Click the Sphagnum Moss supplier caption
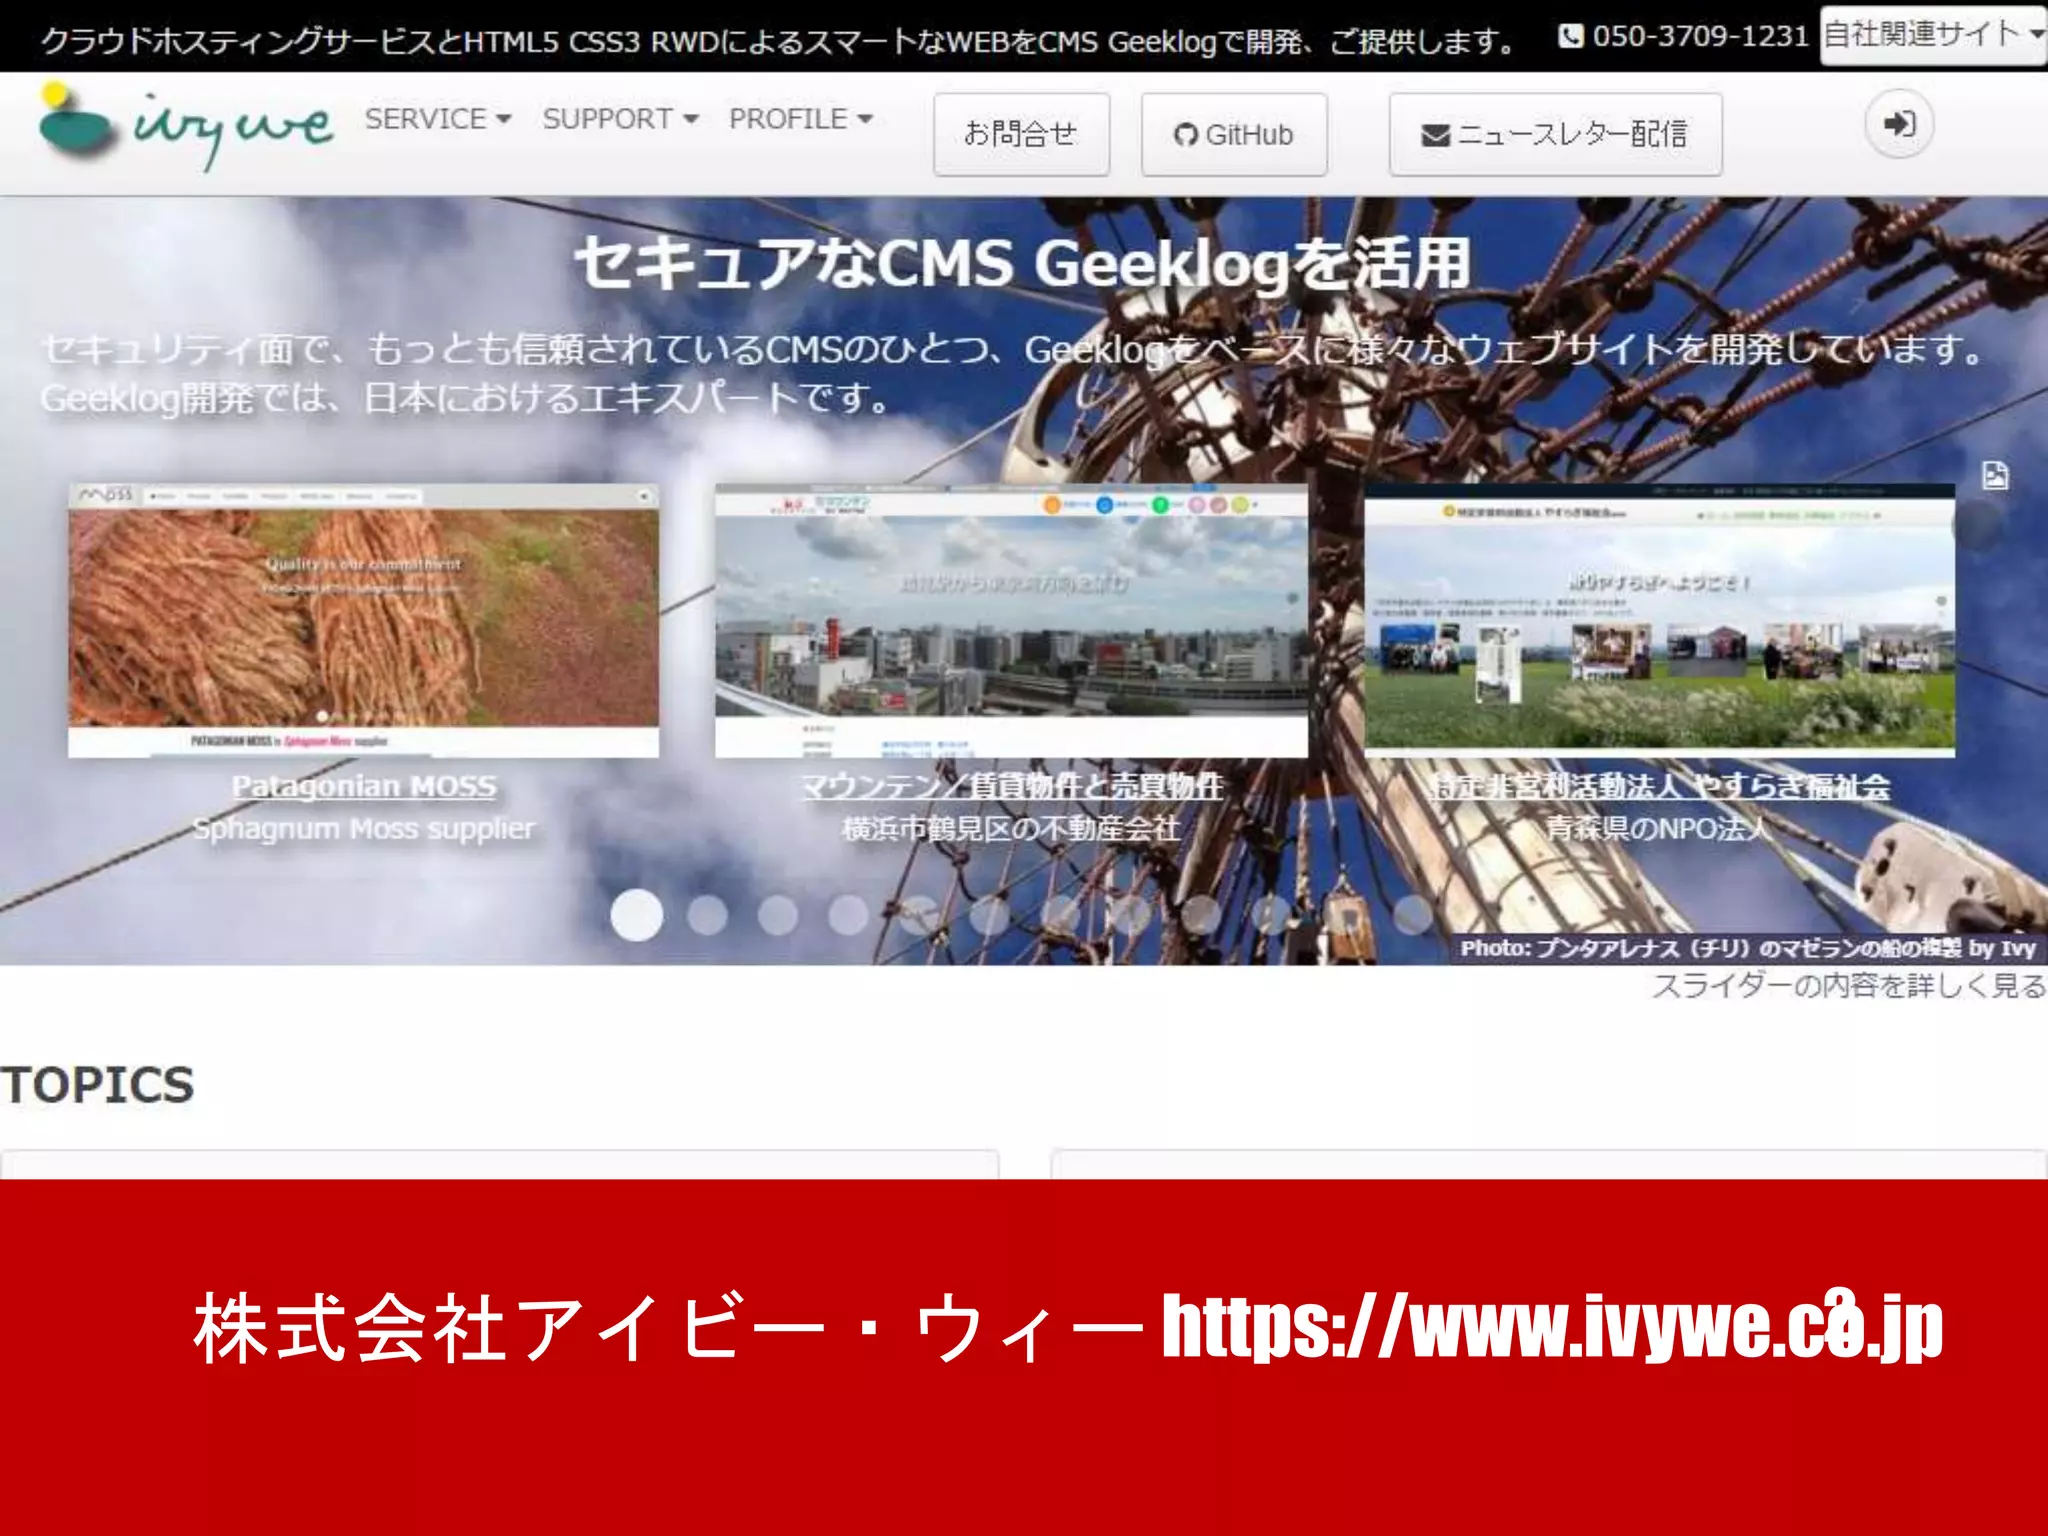The height and width of the screenshot is (1536, 2048). [x=364, y=829]
